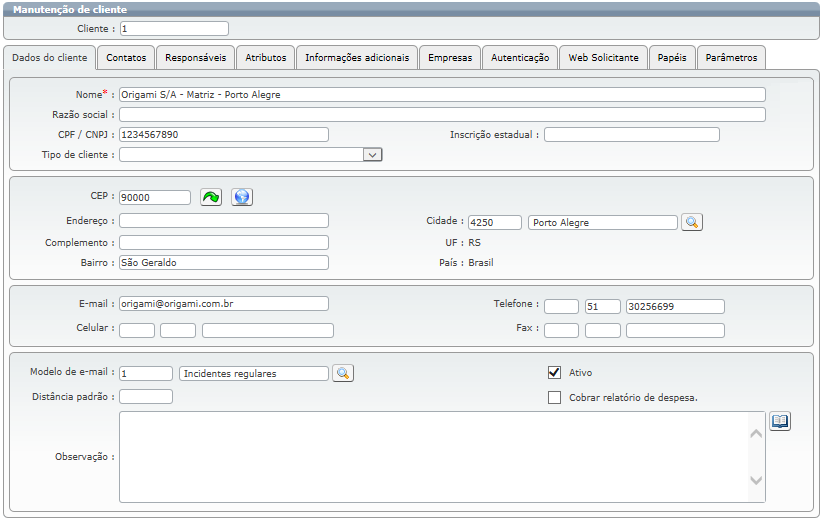Open the Web Solicitante tab
The image size is (824, 521).
603,58
